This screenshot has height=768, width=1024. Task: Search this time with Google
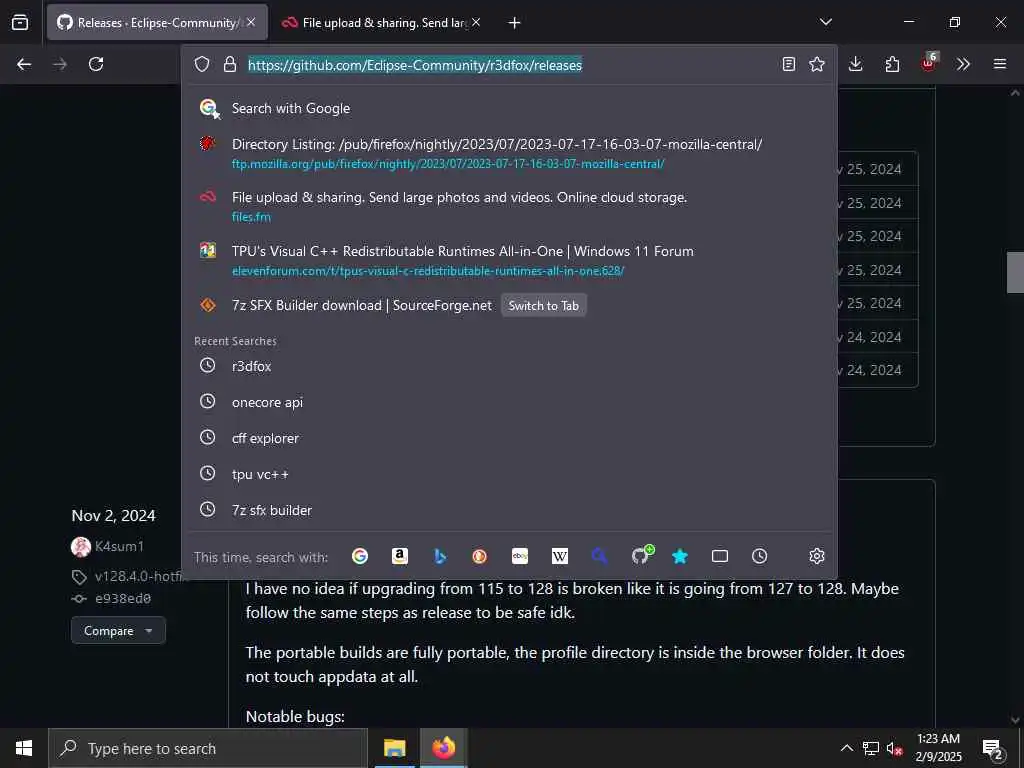tap(360, 556)
